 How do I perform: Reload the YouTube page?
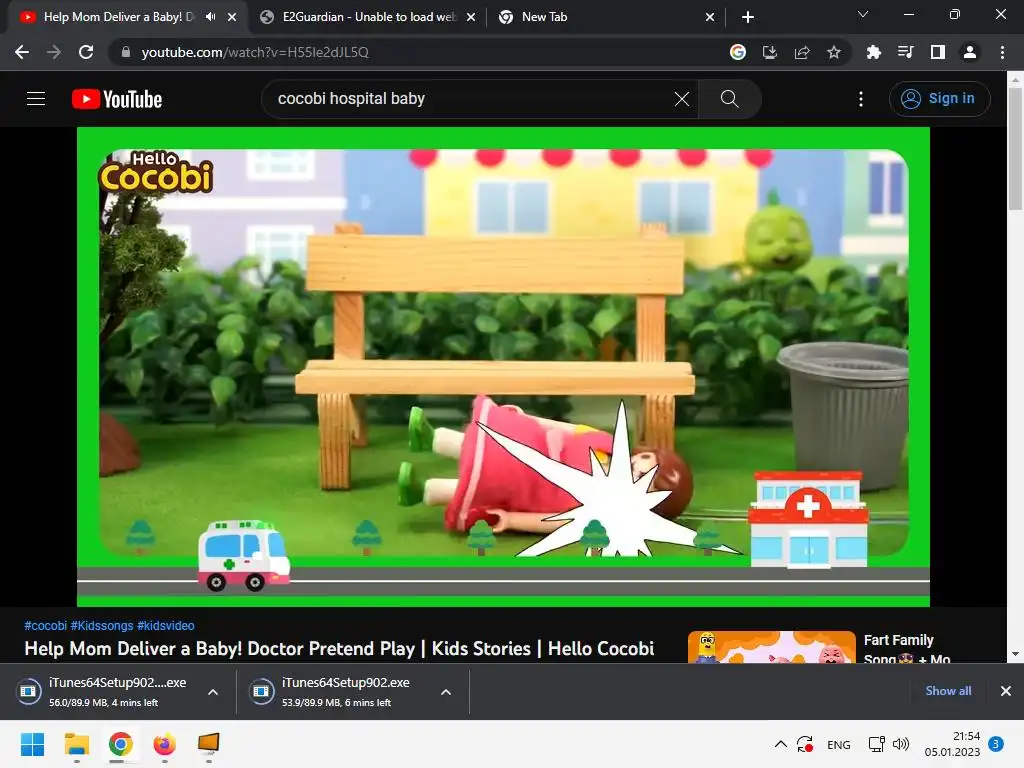(x=86, y=52)
